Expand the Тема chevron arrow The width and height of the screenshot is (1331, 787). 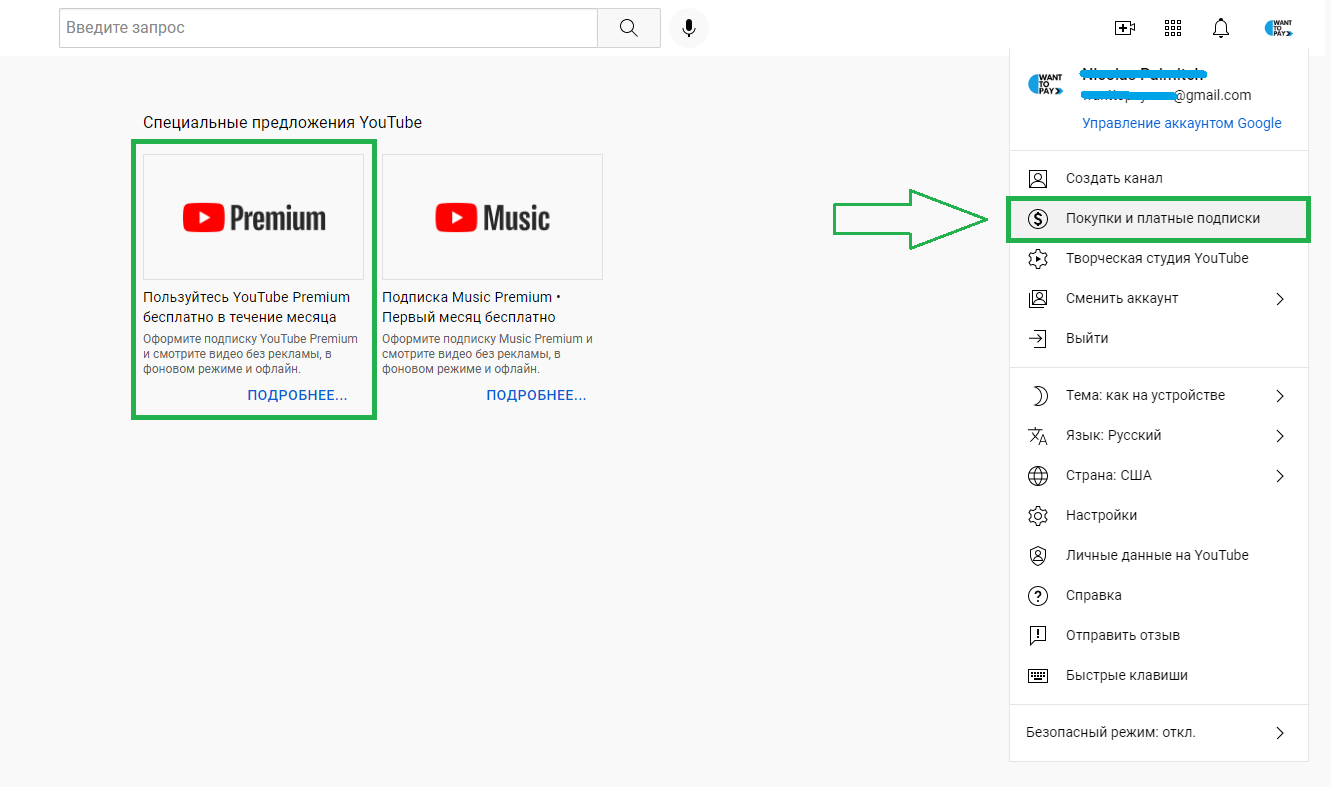pos(1280,395)
